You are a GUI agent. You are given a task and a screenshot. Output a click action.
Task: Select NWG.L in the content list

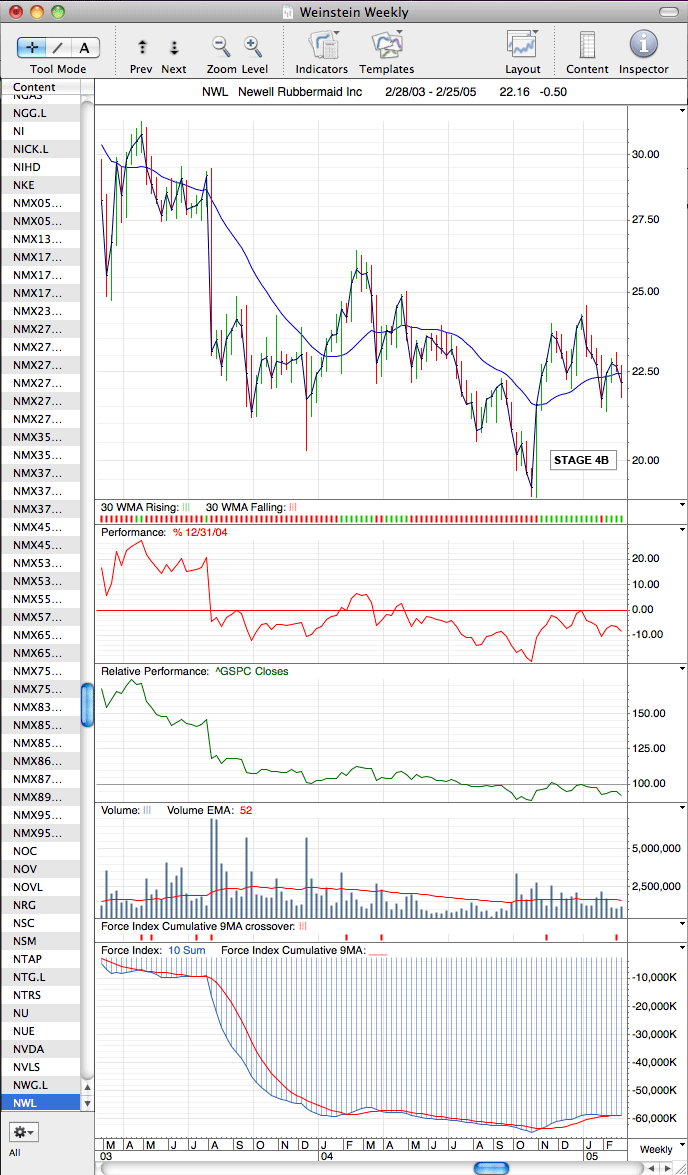[40, 1085]
